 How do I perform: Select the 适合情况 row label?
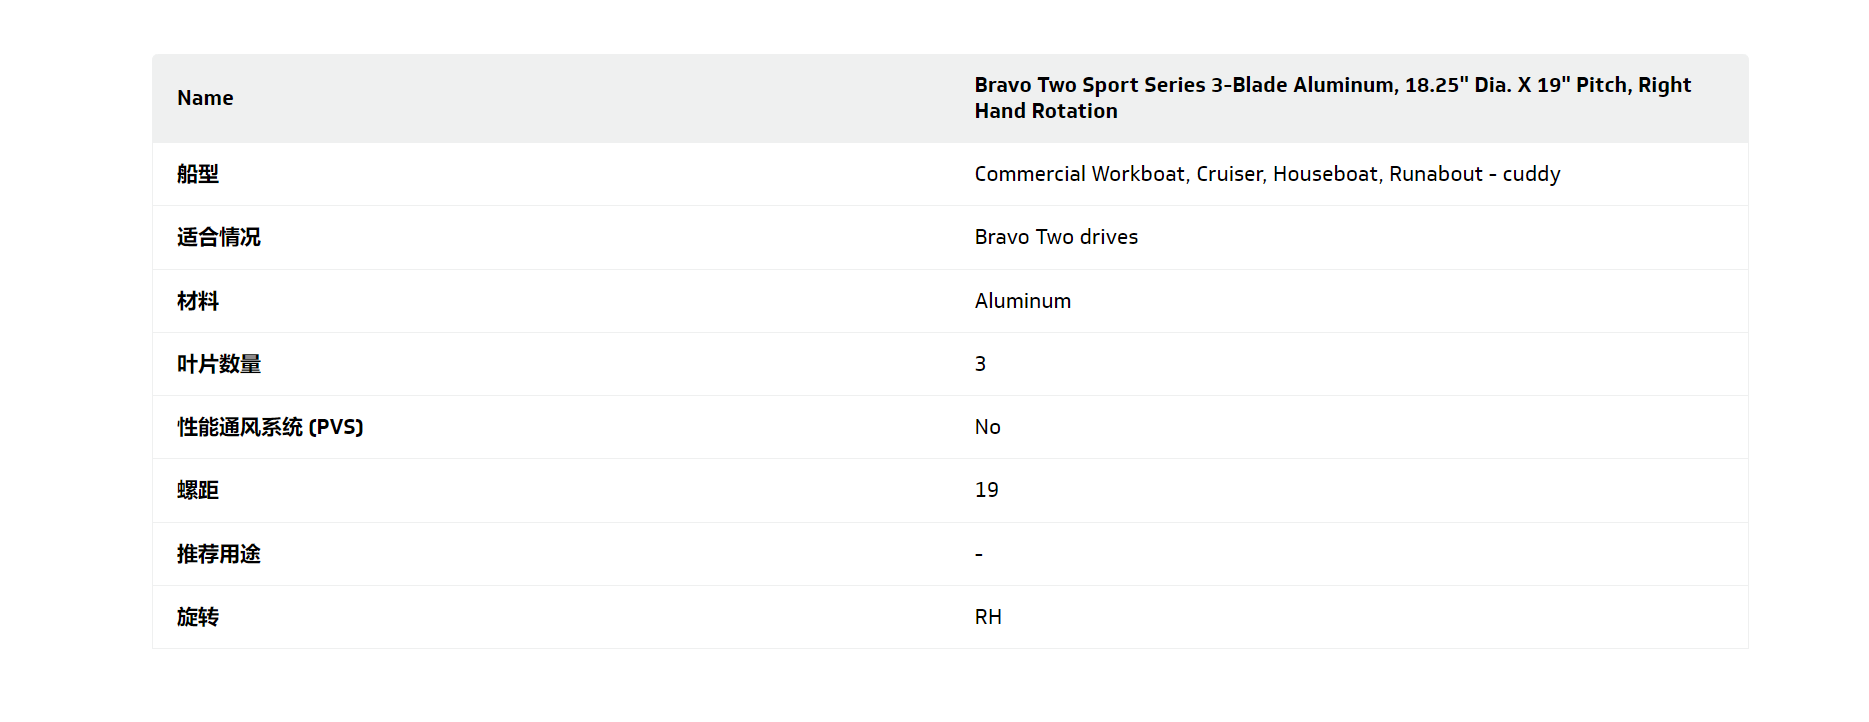click(x=219, y=237)
